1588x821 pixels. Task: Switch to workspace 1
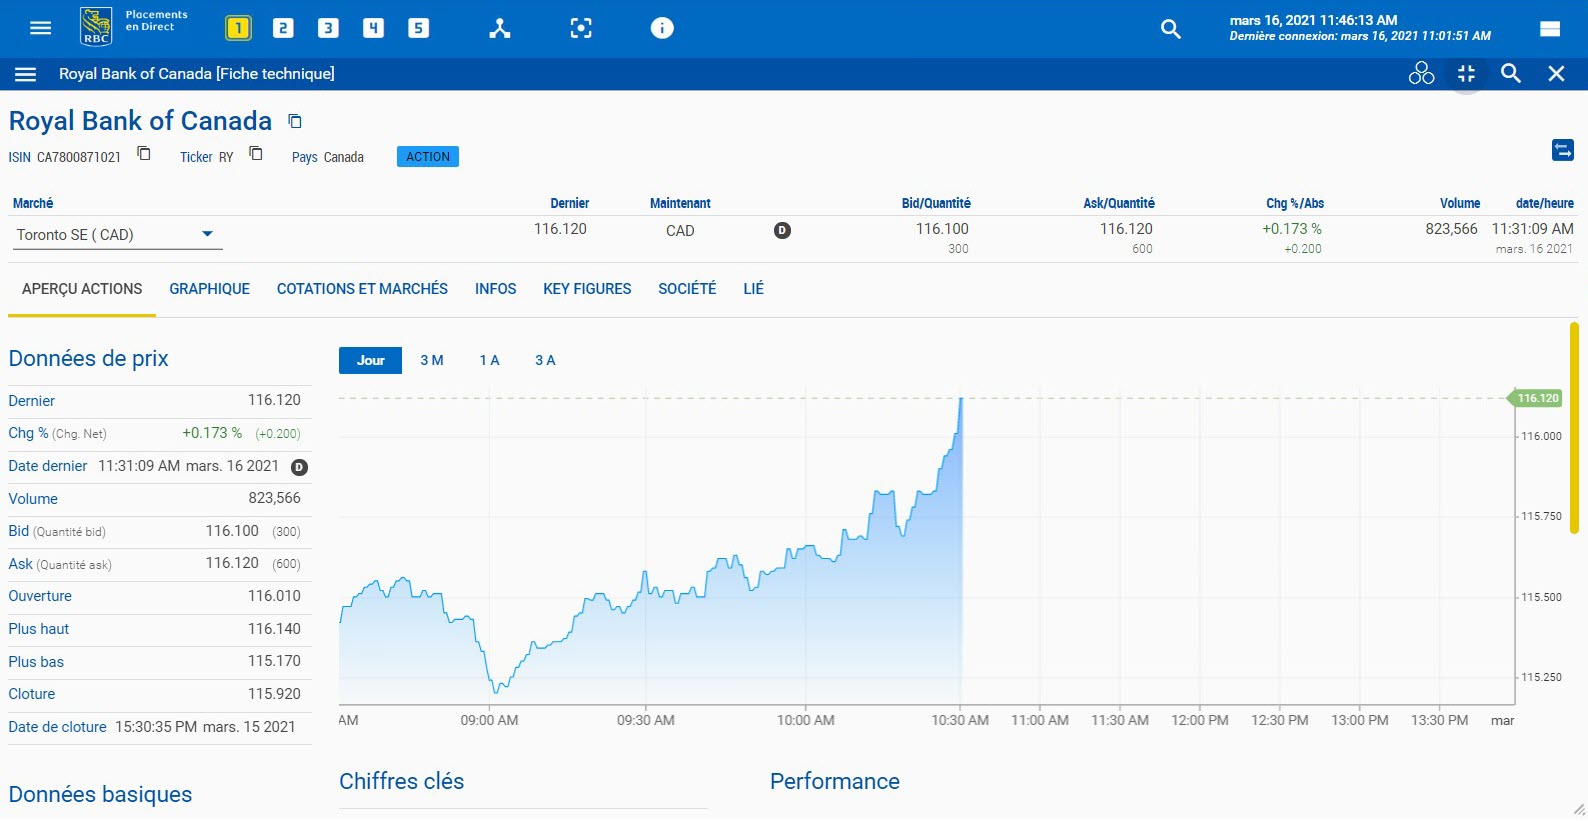(238, 28)
